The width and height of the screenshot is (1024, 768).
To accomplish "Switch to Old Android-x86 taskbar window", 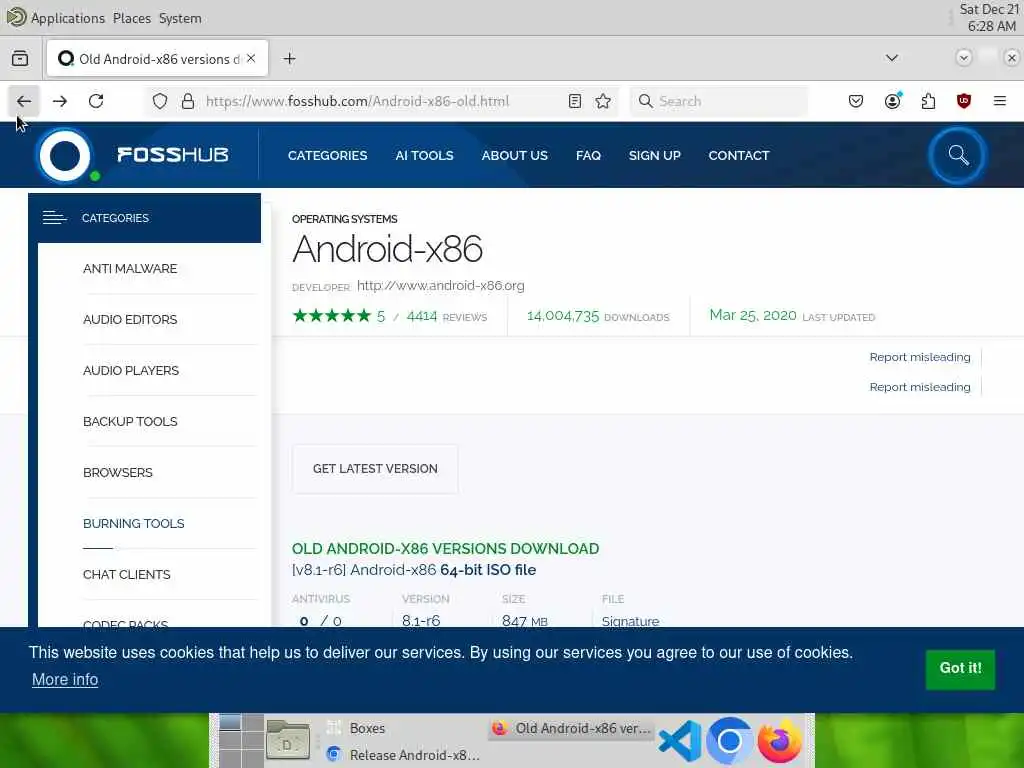I will (571, 728).
